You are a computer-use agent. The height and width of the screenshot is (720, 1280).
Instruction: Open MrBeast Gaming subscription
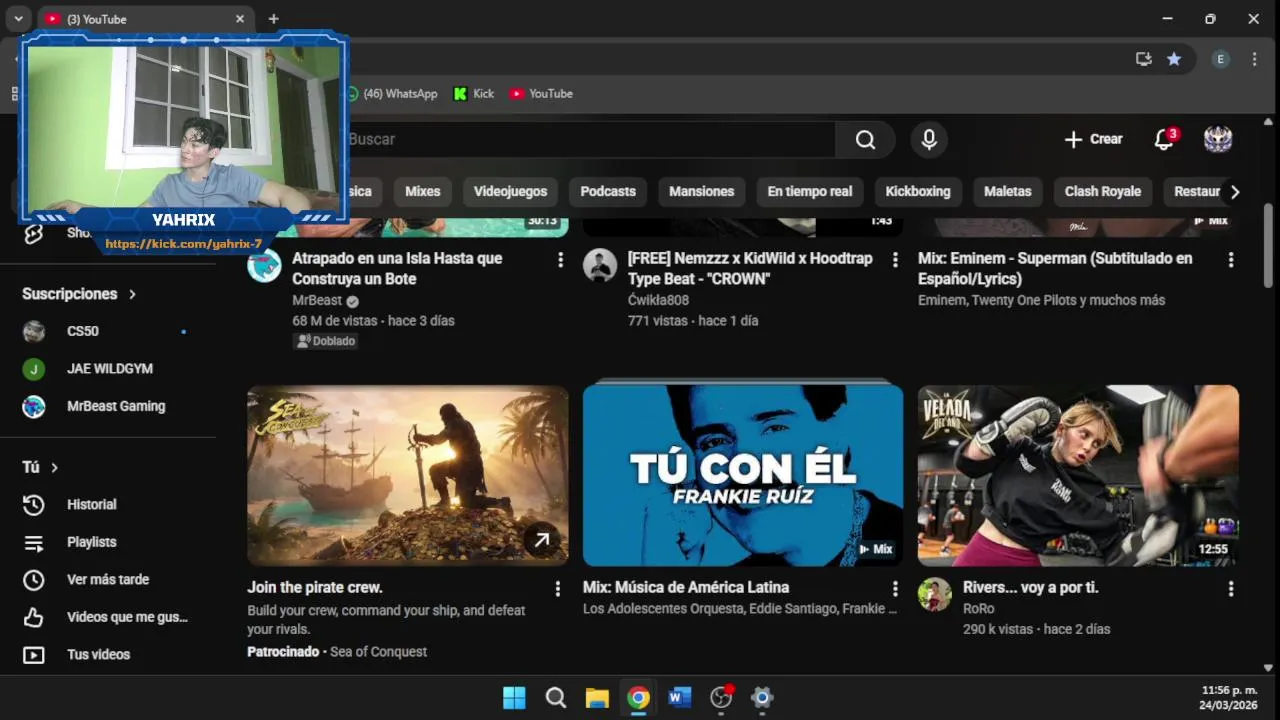tap(107, 406)
